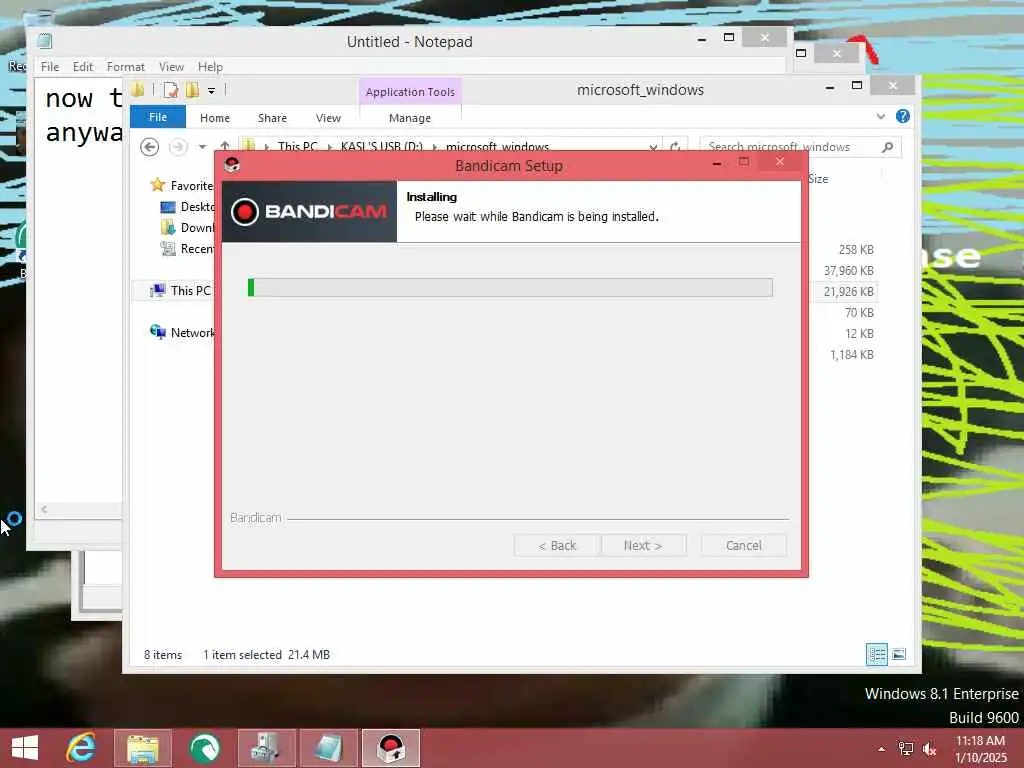Click Explorer forward navigation arrow

pyautogui.click(x=178, y=147)
